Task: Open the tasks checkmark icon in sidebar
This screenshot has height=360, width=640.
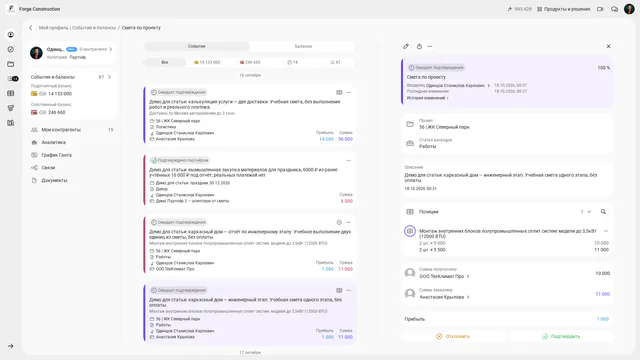Action: pos(11,49)
